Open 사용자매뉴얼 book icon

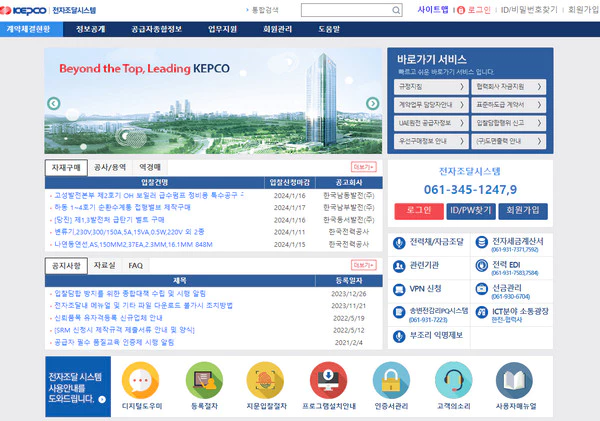[515, 380]
